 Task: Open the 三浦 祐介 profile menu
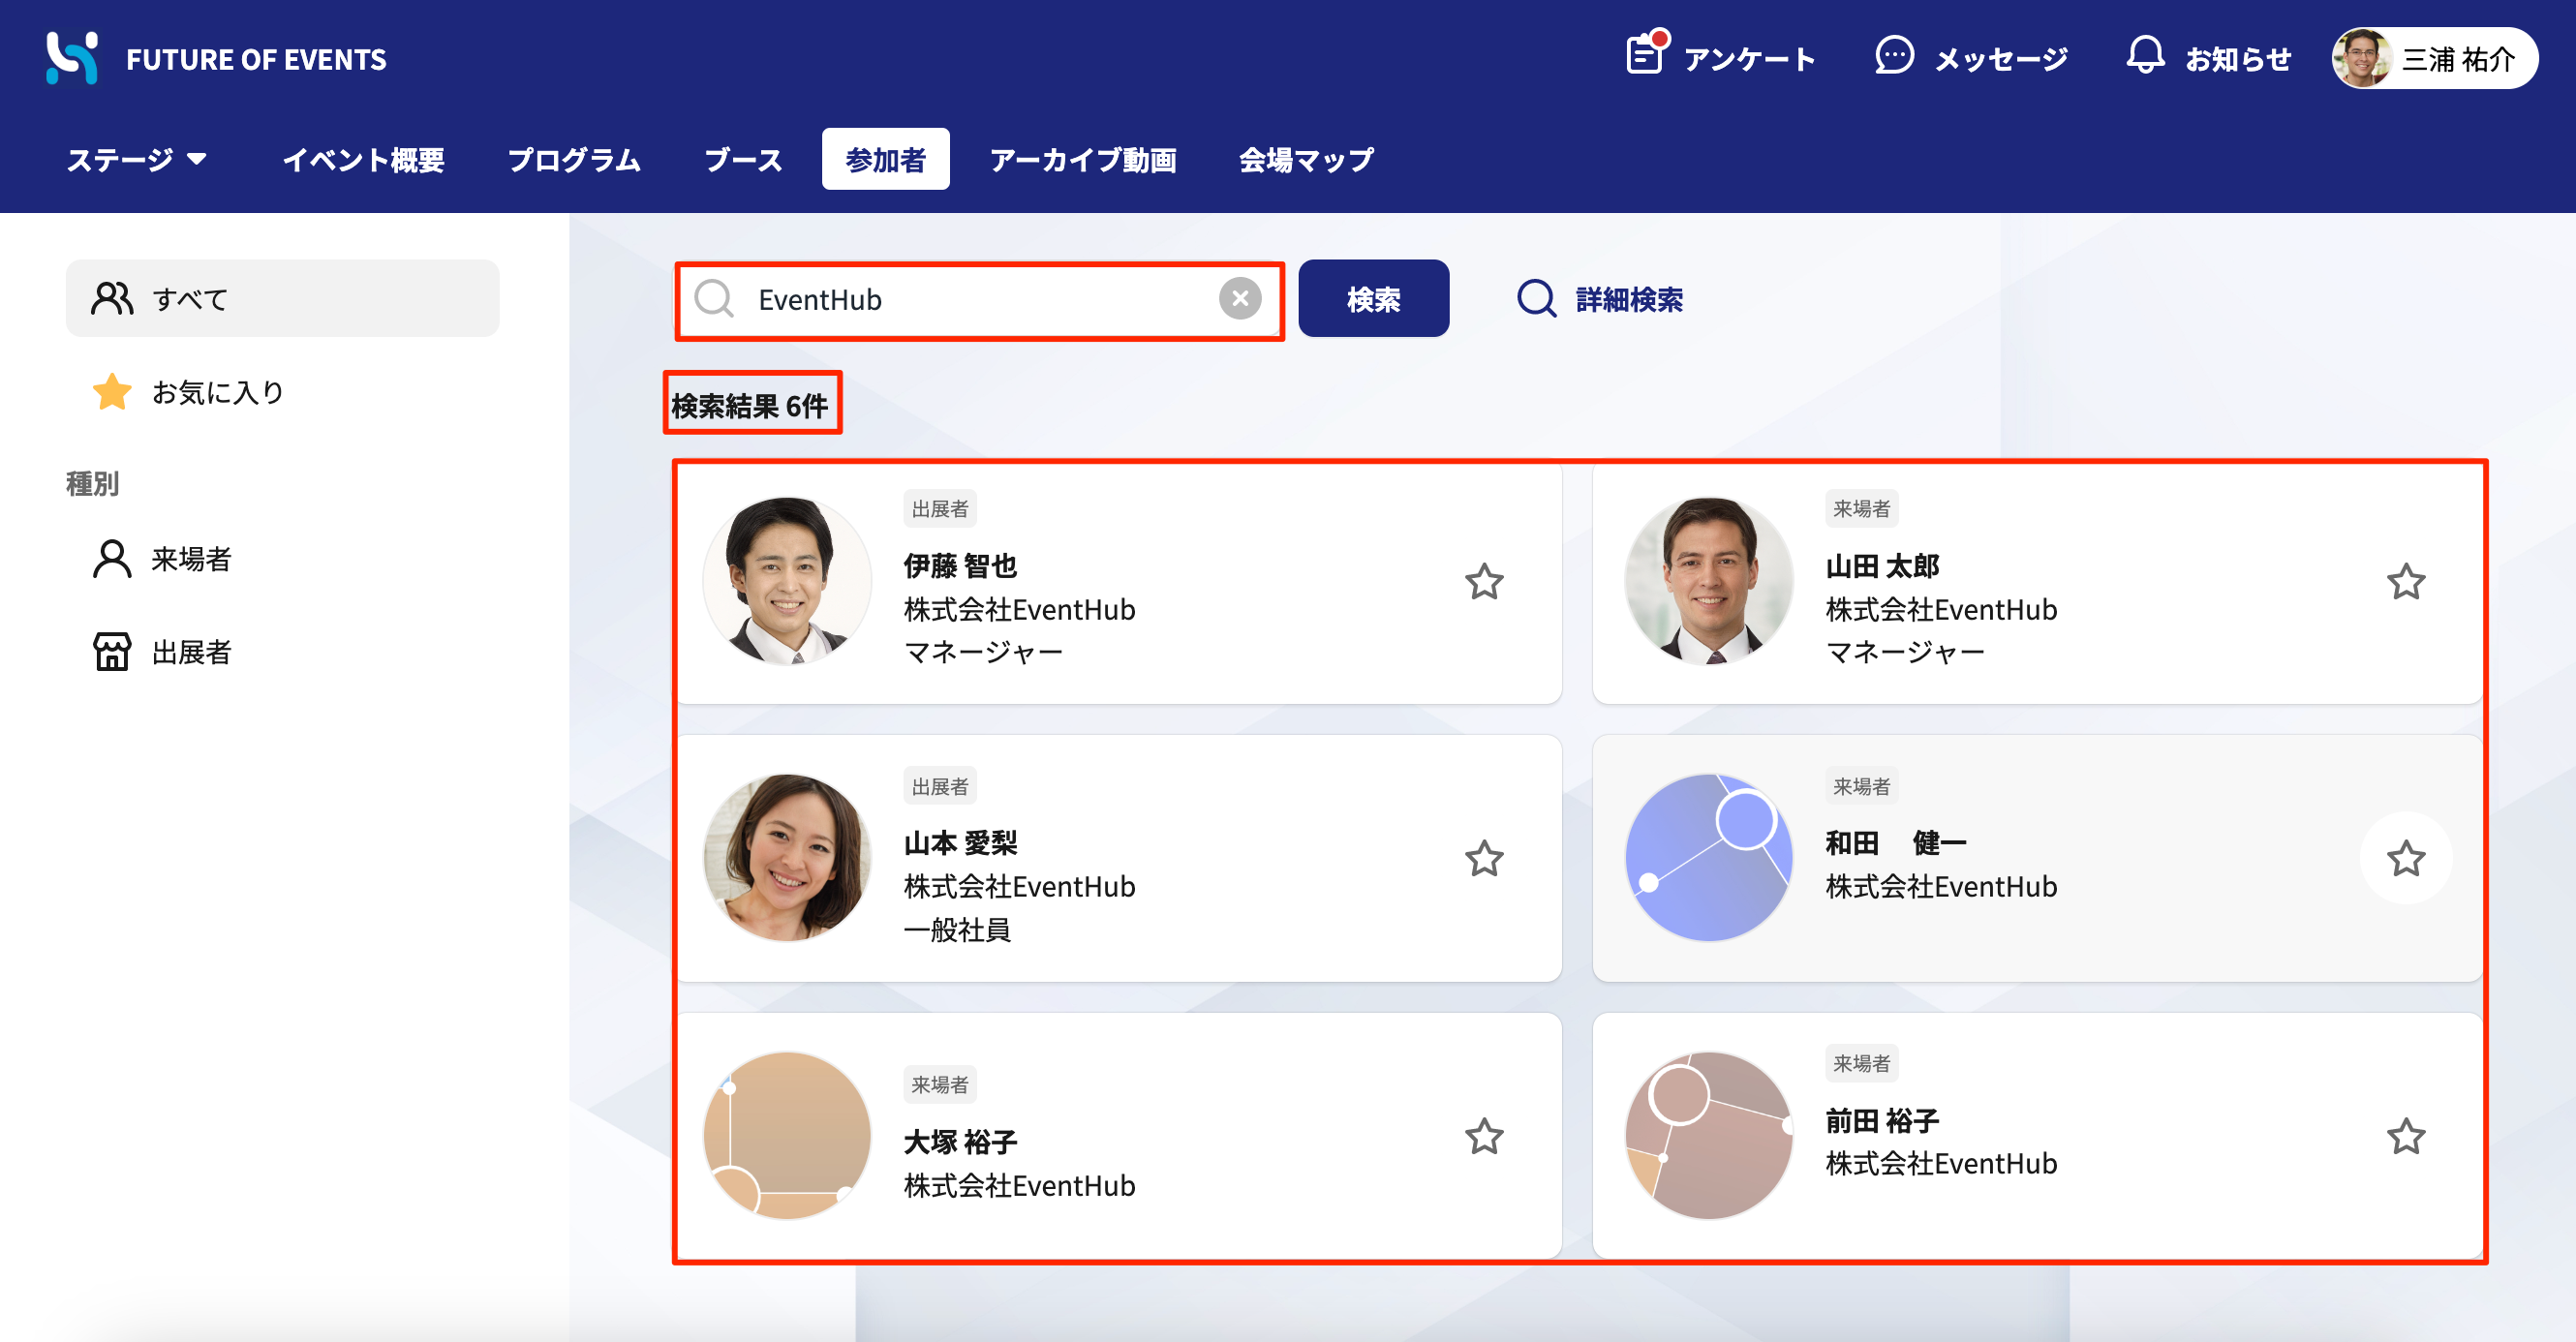[2433, 59]
